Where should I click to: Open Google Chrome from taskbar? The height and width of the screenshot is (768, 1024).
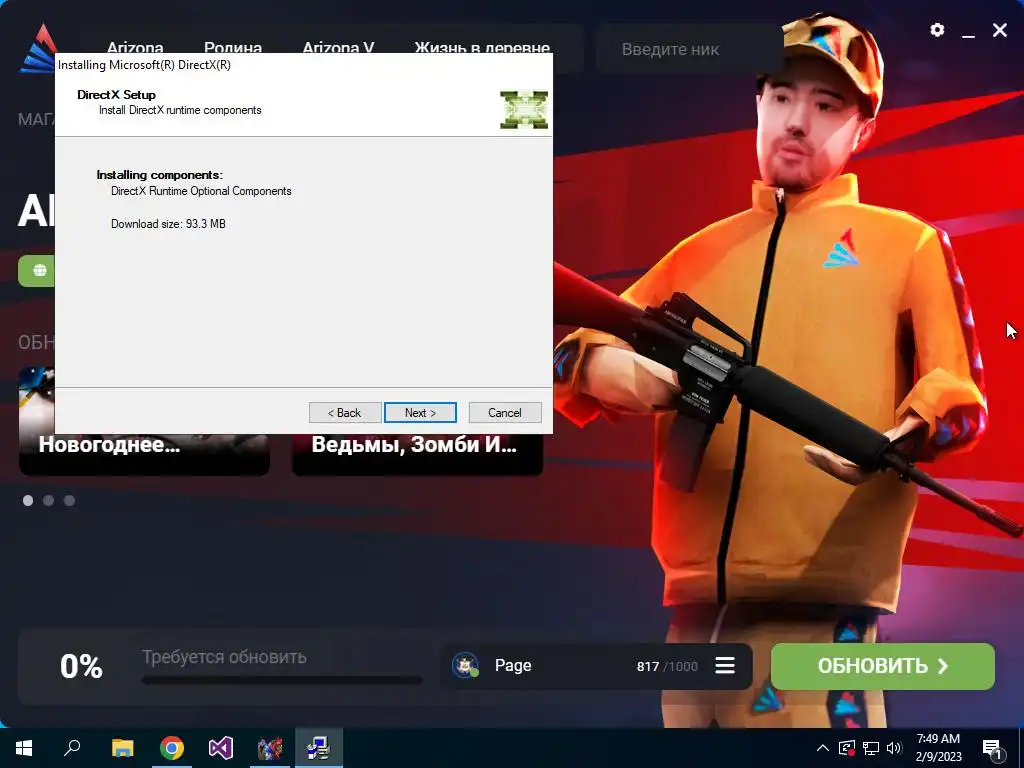click(x=172, y=748)
